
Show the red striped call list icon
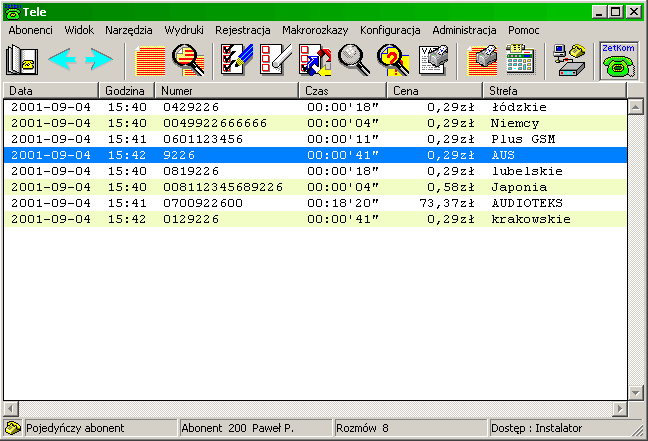pyautogui.click(x=150, y=61)
